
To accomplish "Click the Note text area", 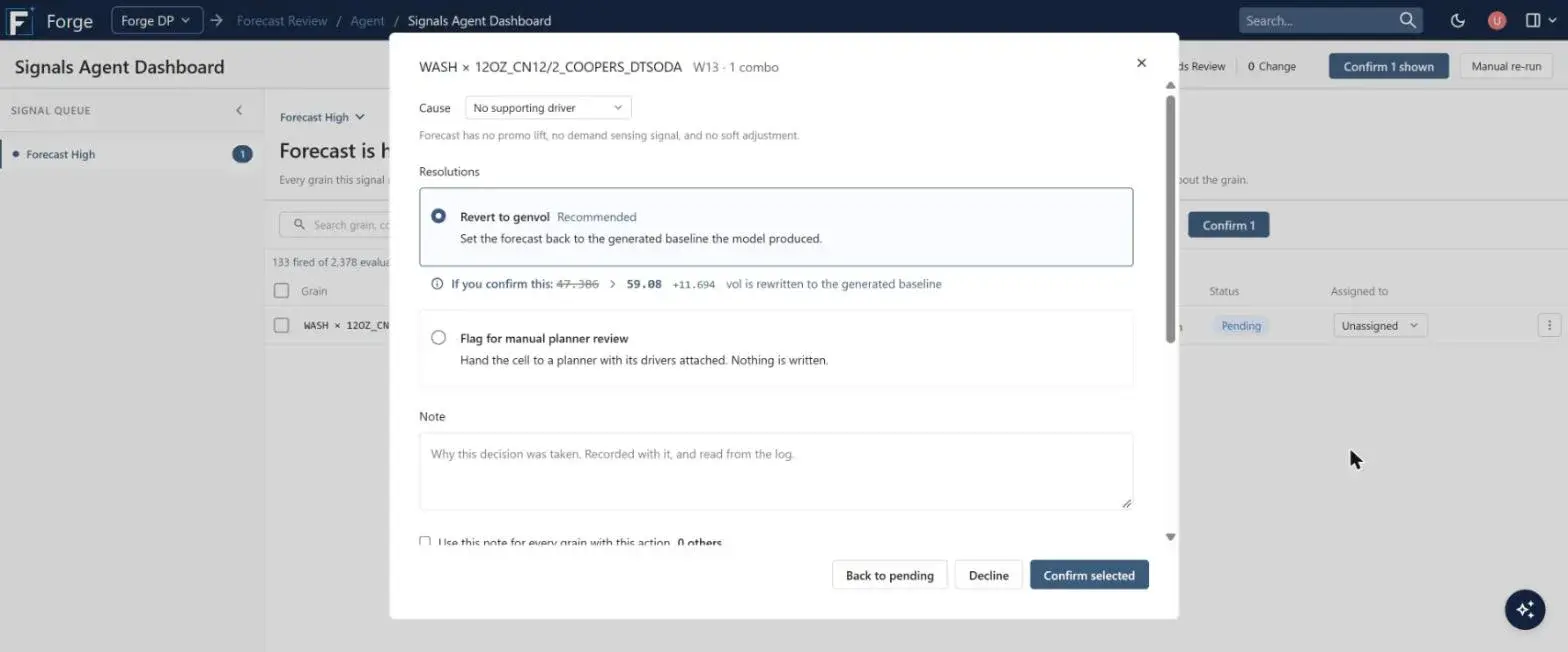I will [x=776, y=472].
